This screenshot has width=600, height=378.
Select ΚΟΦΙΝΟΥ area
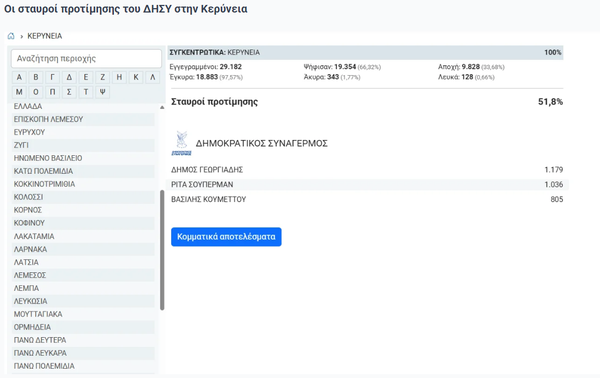[83, 223]
